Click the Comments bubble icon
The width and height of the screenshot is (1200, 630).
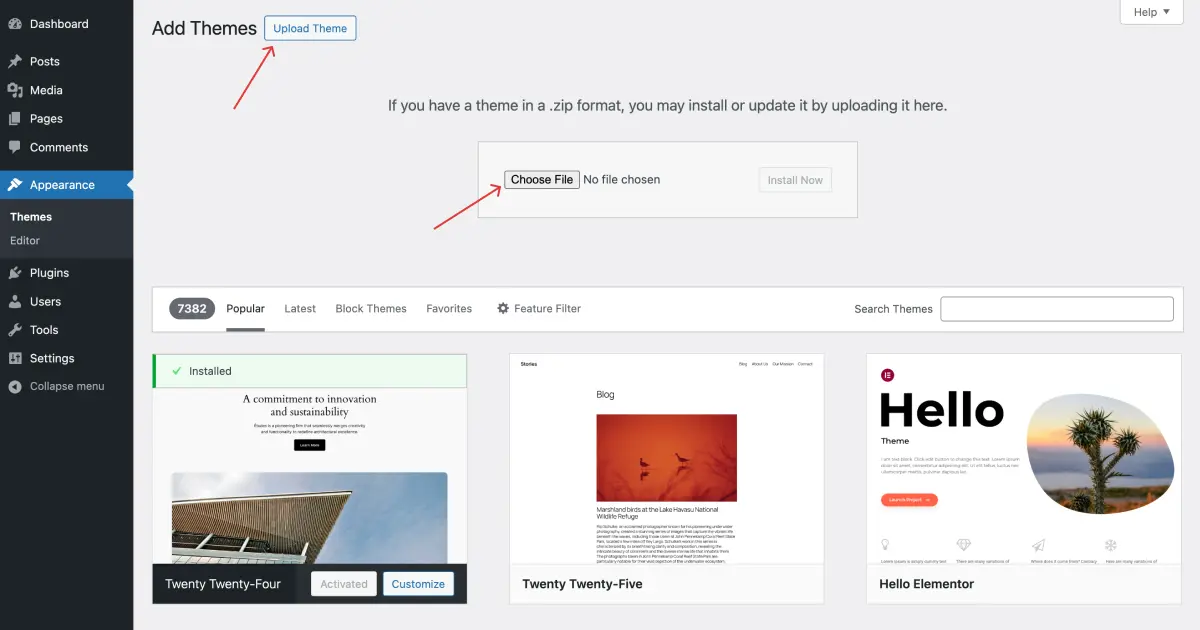point(15,147)
